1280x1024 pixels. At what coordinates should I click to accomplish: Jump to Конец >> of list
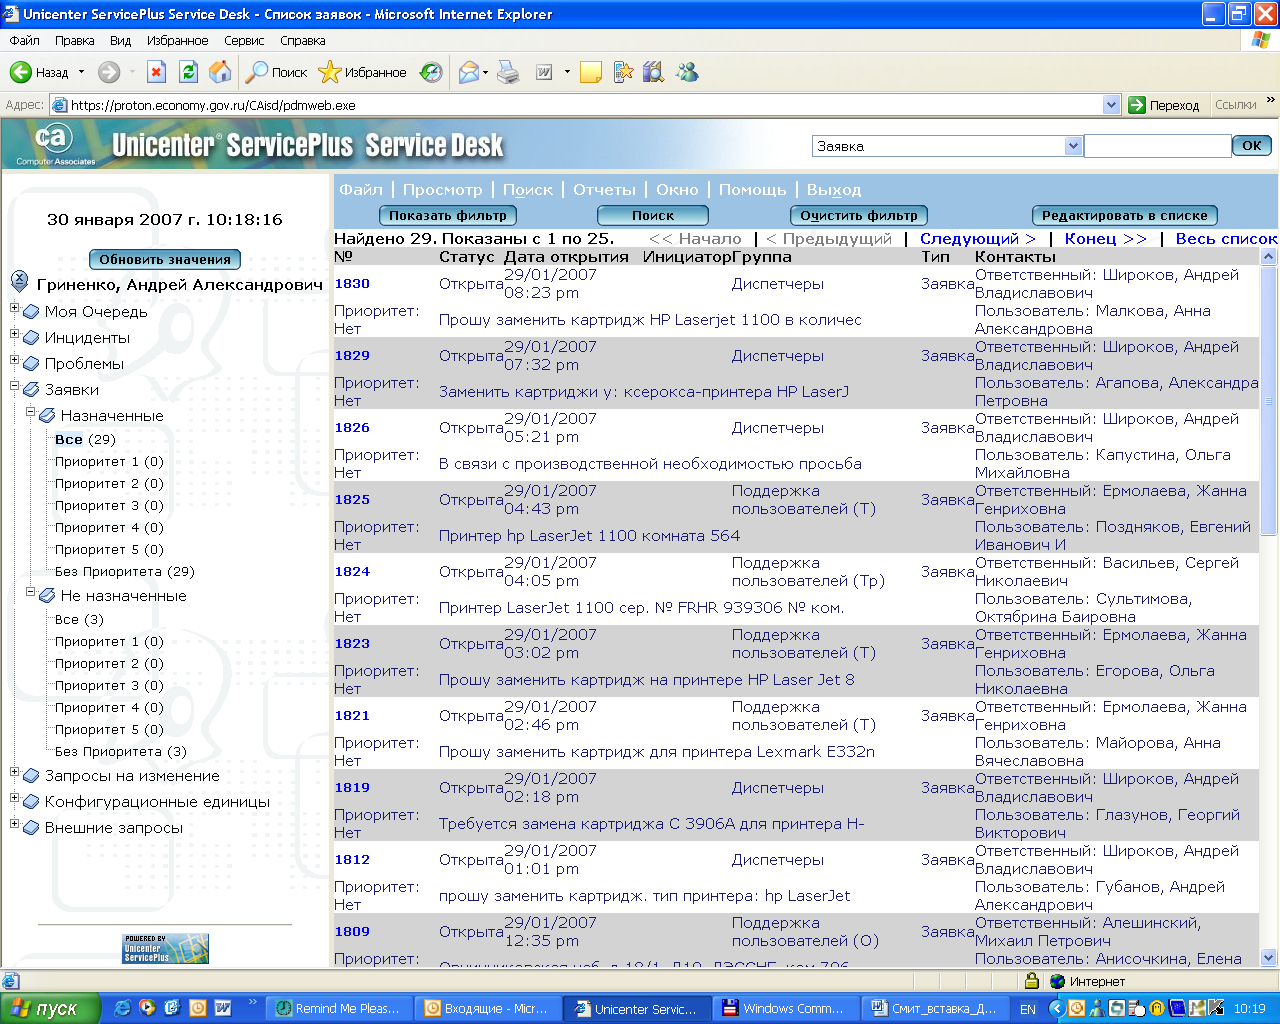pos(1105,238)
